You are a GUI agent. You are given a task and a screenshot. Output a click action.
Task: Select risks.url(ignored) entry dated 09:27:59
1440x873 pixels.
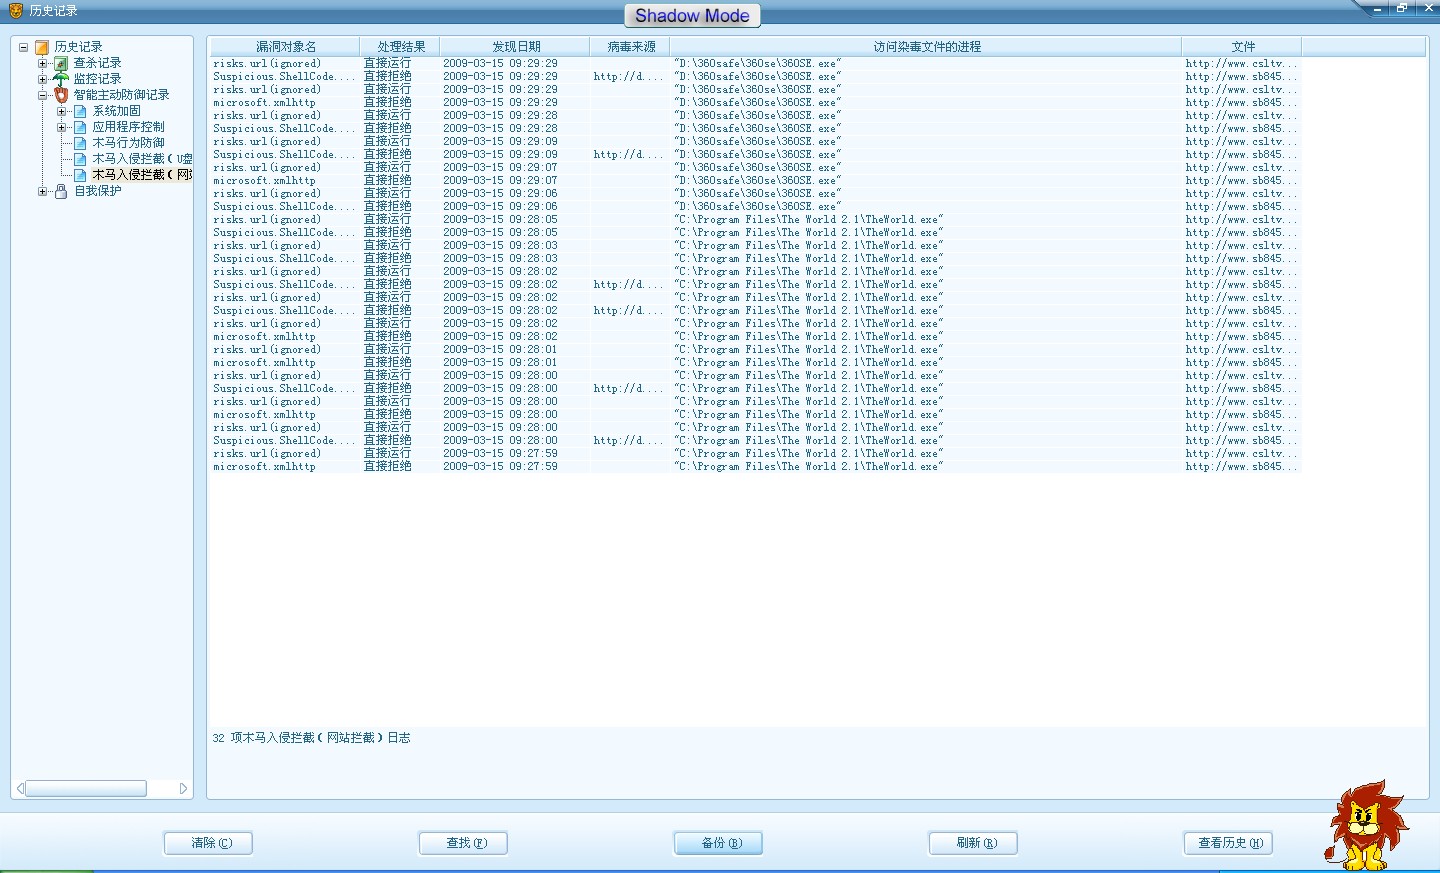pos(755,454)
